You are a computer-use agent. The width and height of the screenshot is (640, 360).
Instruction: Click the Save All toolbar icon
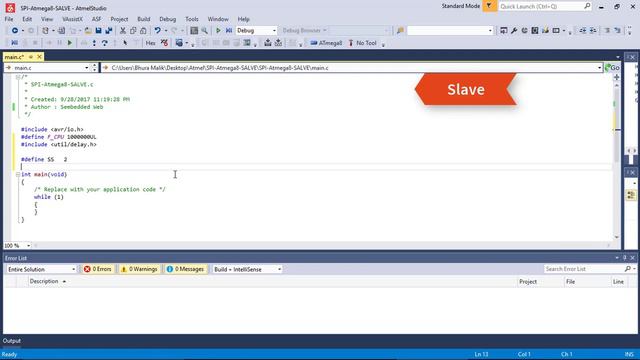[109, 31]
